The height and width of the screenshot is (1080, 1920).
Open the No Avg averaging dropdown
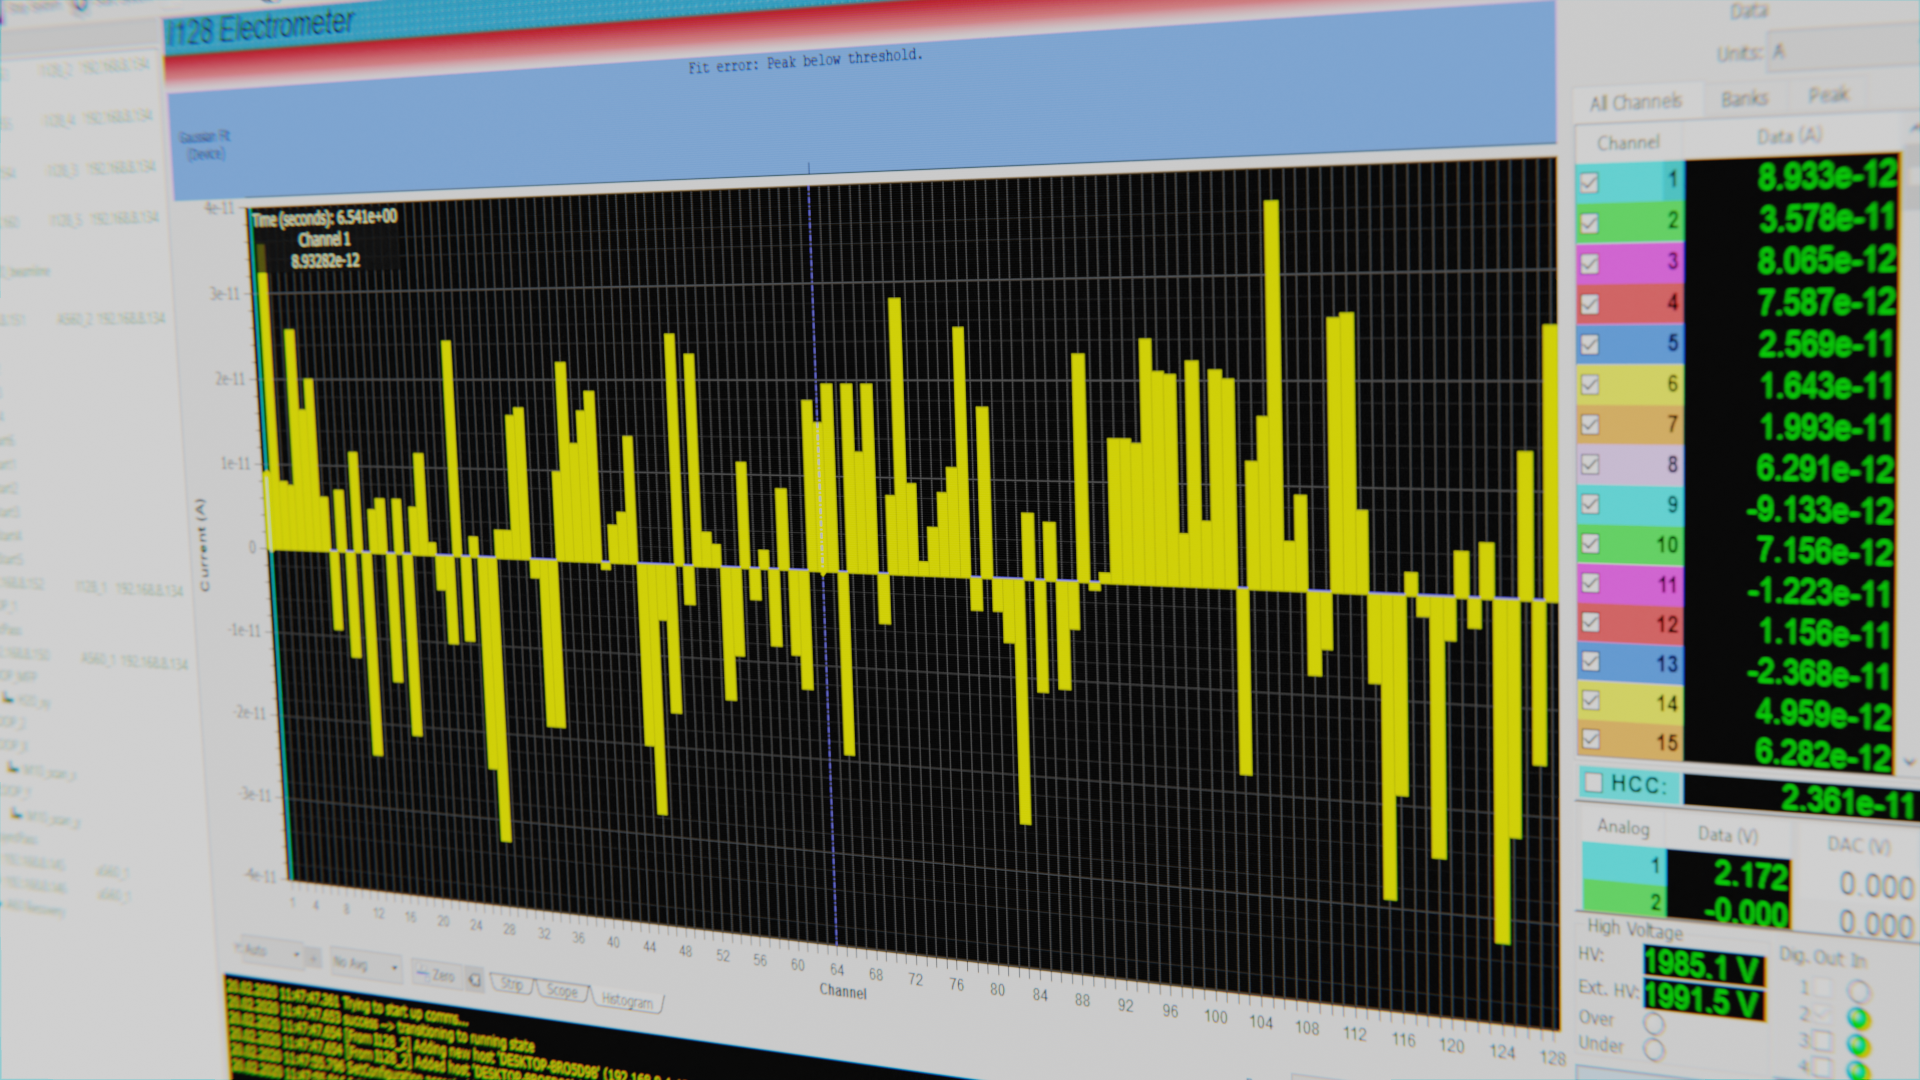[x=366, y=965]
